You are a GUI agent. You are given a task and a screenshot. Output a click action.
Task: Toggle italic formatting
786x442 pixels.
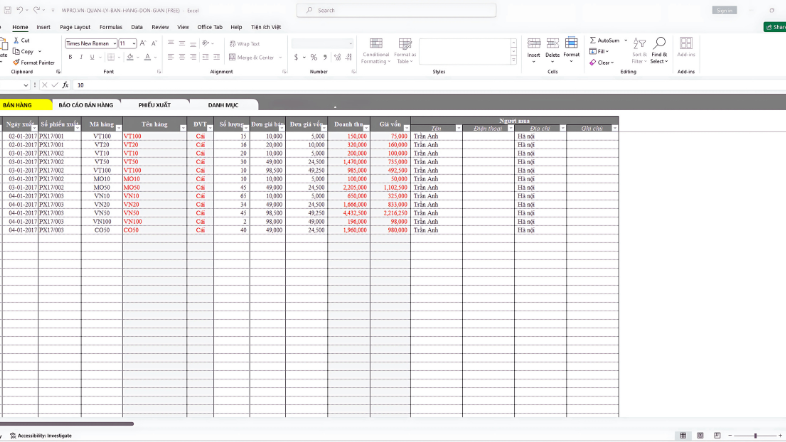pyautogui.click(x=81, y=57)
